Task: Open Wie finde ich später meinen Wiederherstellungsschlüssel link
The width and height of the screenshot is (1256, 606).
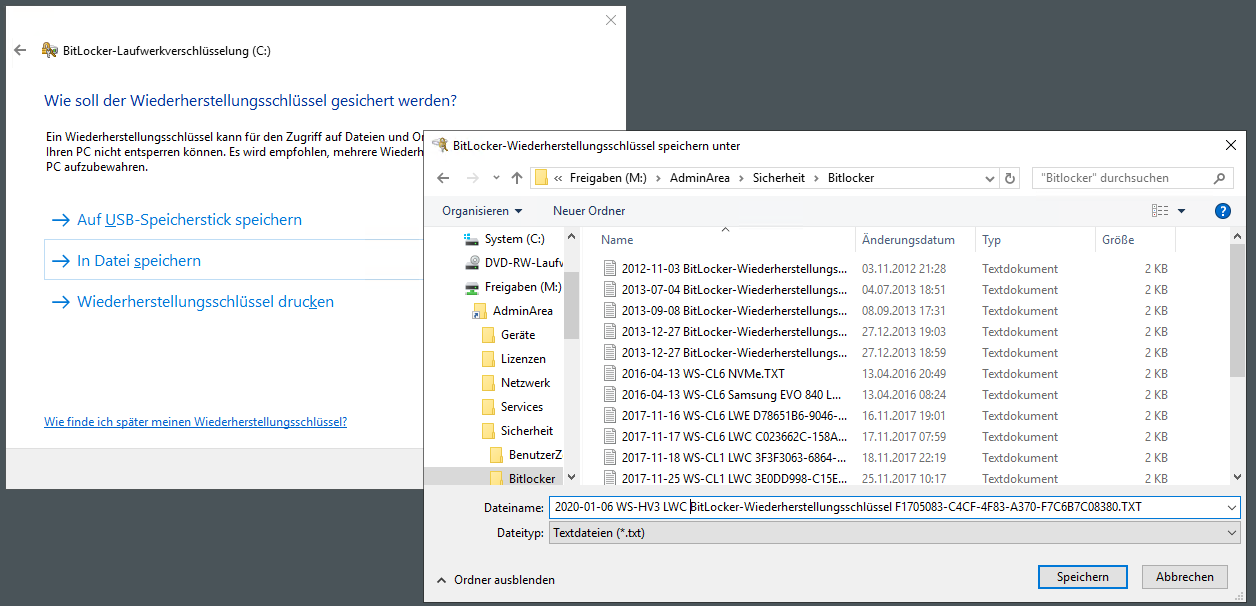Action: pos(195,422)
